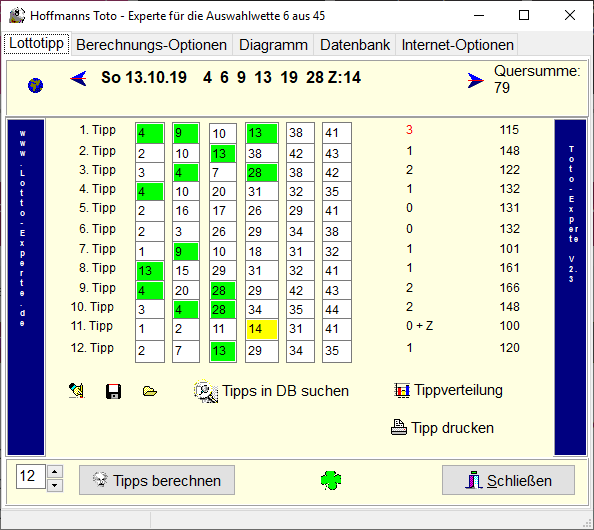594x530 pixels.
Task: Open the Tippverteilung chart
Action: (x=448, y=390)
